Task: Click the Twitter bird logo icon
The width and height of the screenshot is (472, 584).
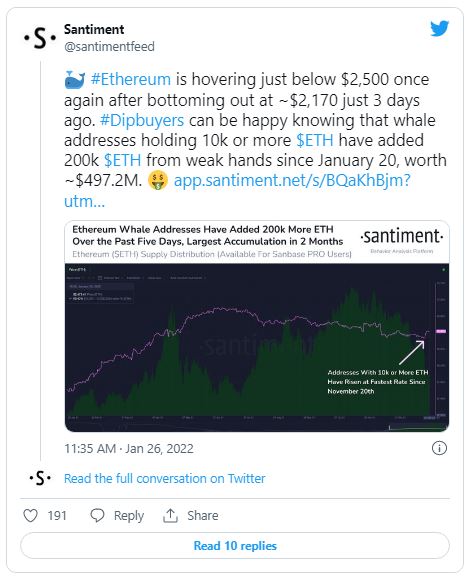Action: (439, 29)
